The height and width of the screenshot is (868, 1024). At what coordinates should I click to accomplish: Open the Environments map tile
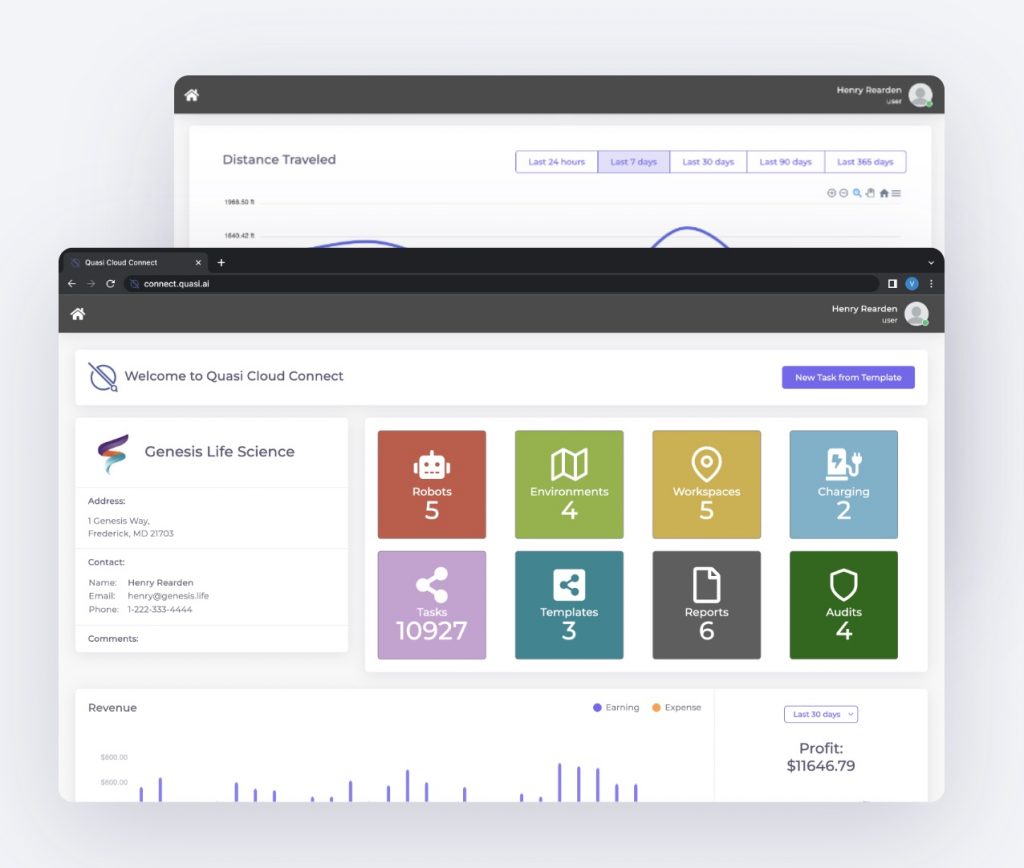click(x=569, y=485)
